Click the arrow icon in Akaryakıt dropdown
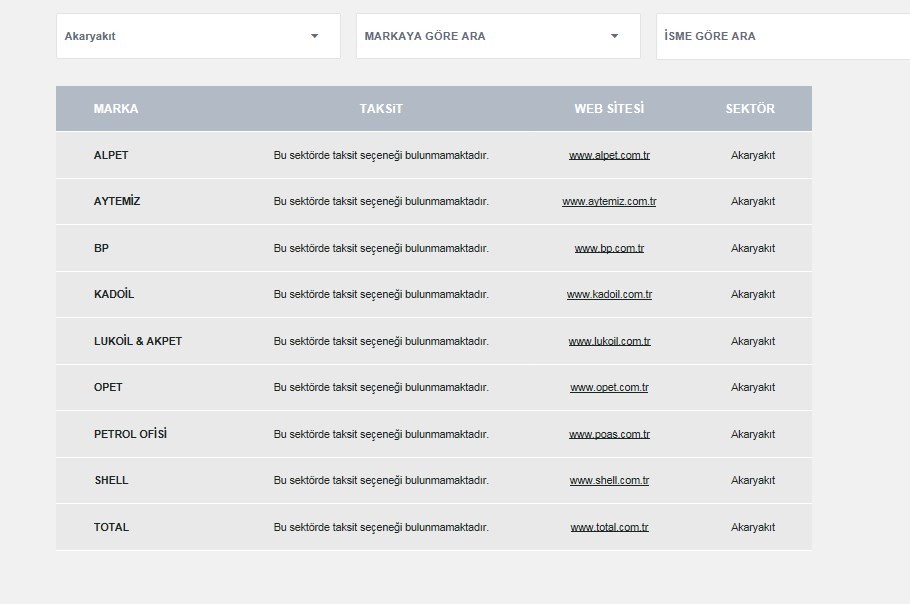Viewport: 910px width, 604px height. point(314,36)
